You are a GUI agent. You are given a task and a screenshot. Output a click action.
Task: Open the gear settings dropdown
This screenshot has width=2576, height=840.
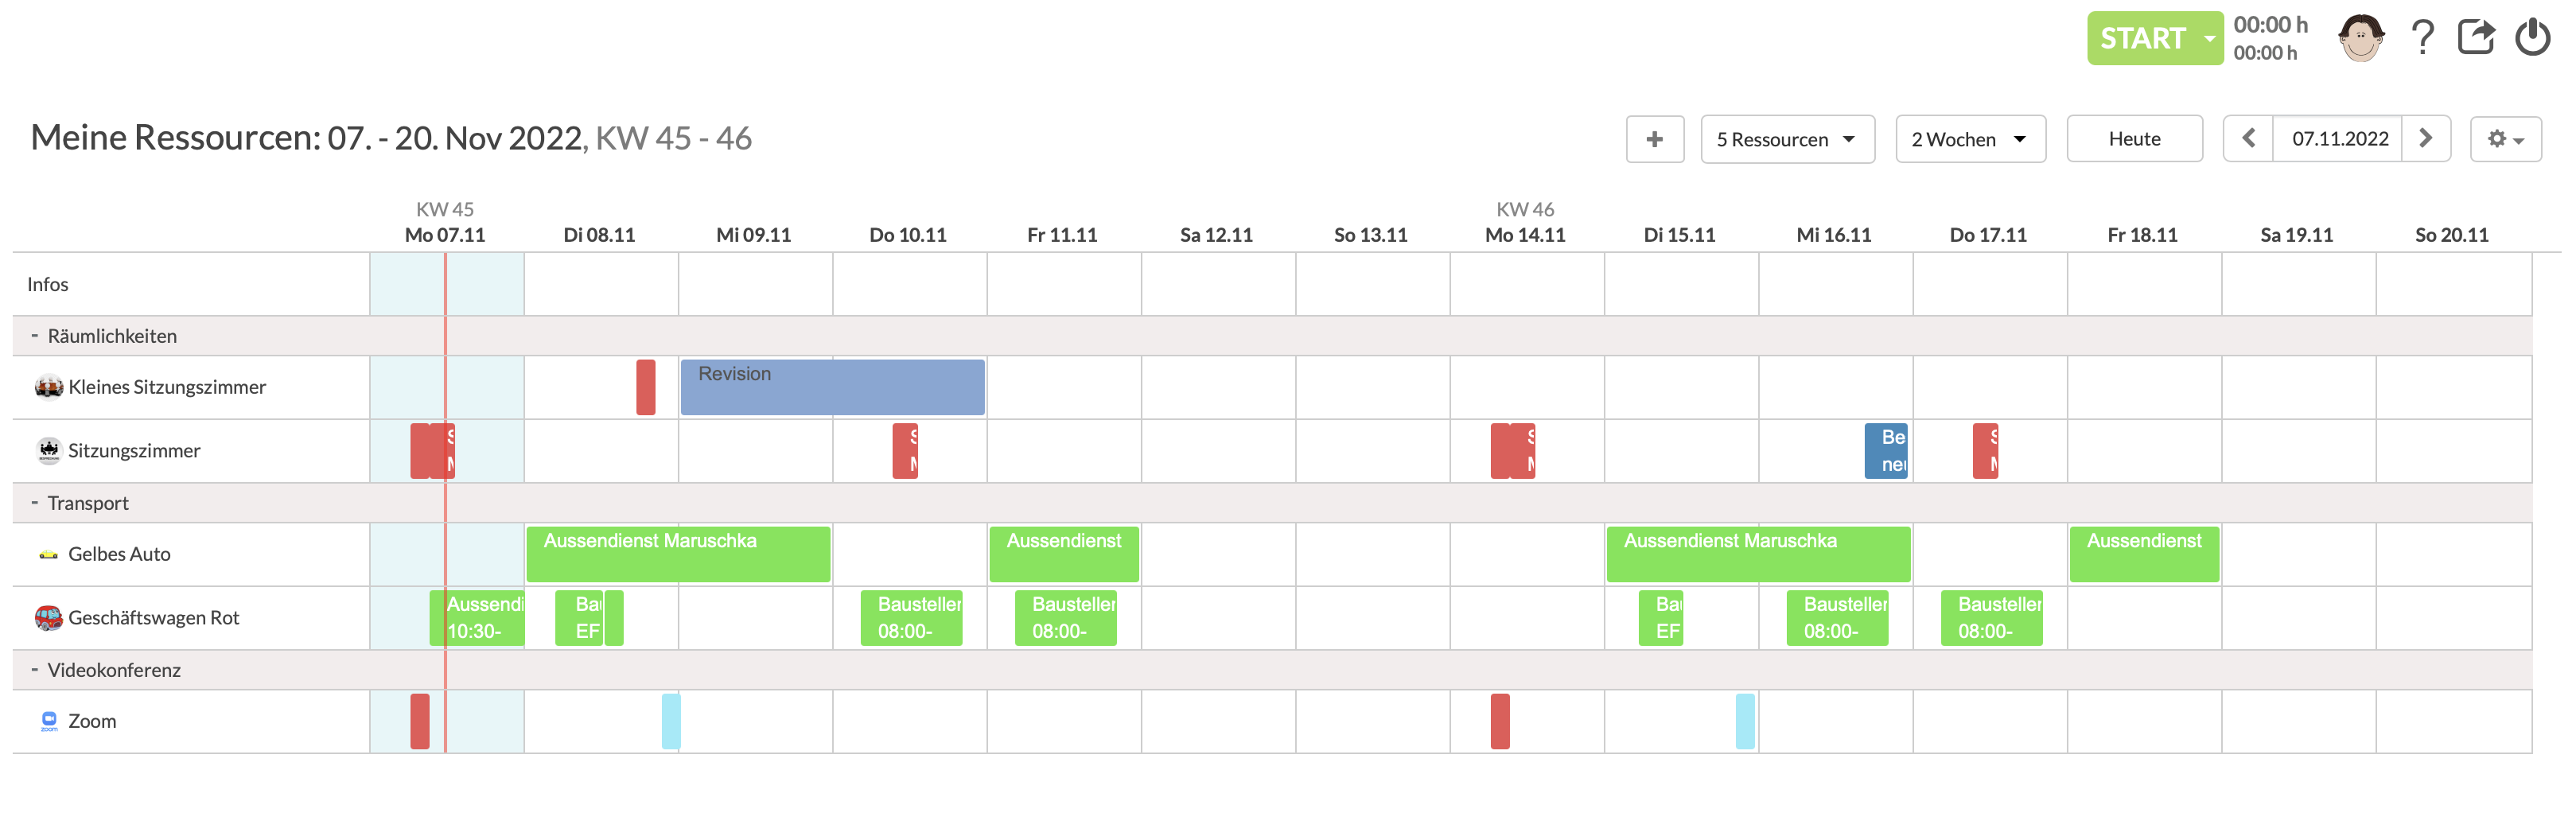pos(2505,139)
